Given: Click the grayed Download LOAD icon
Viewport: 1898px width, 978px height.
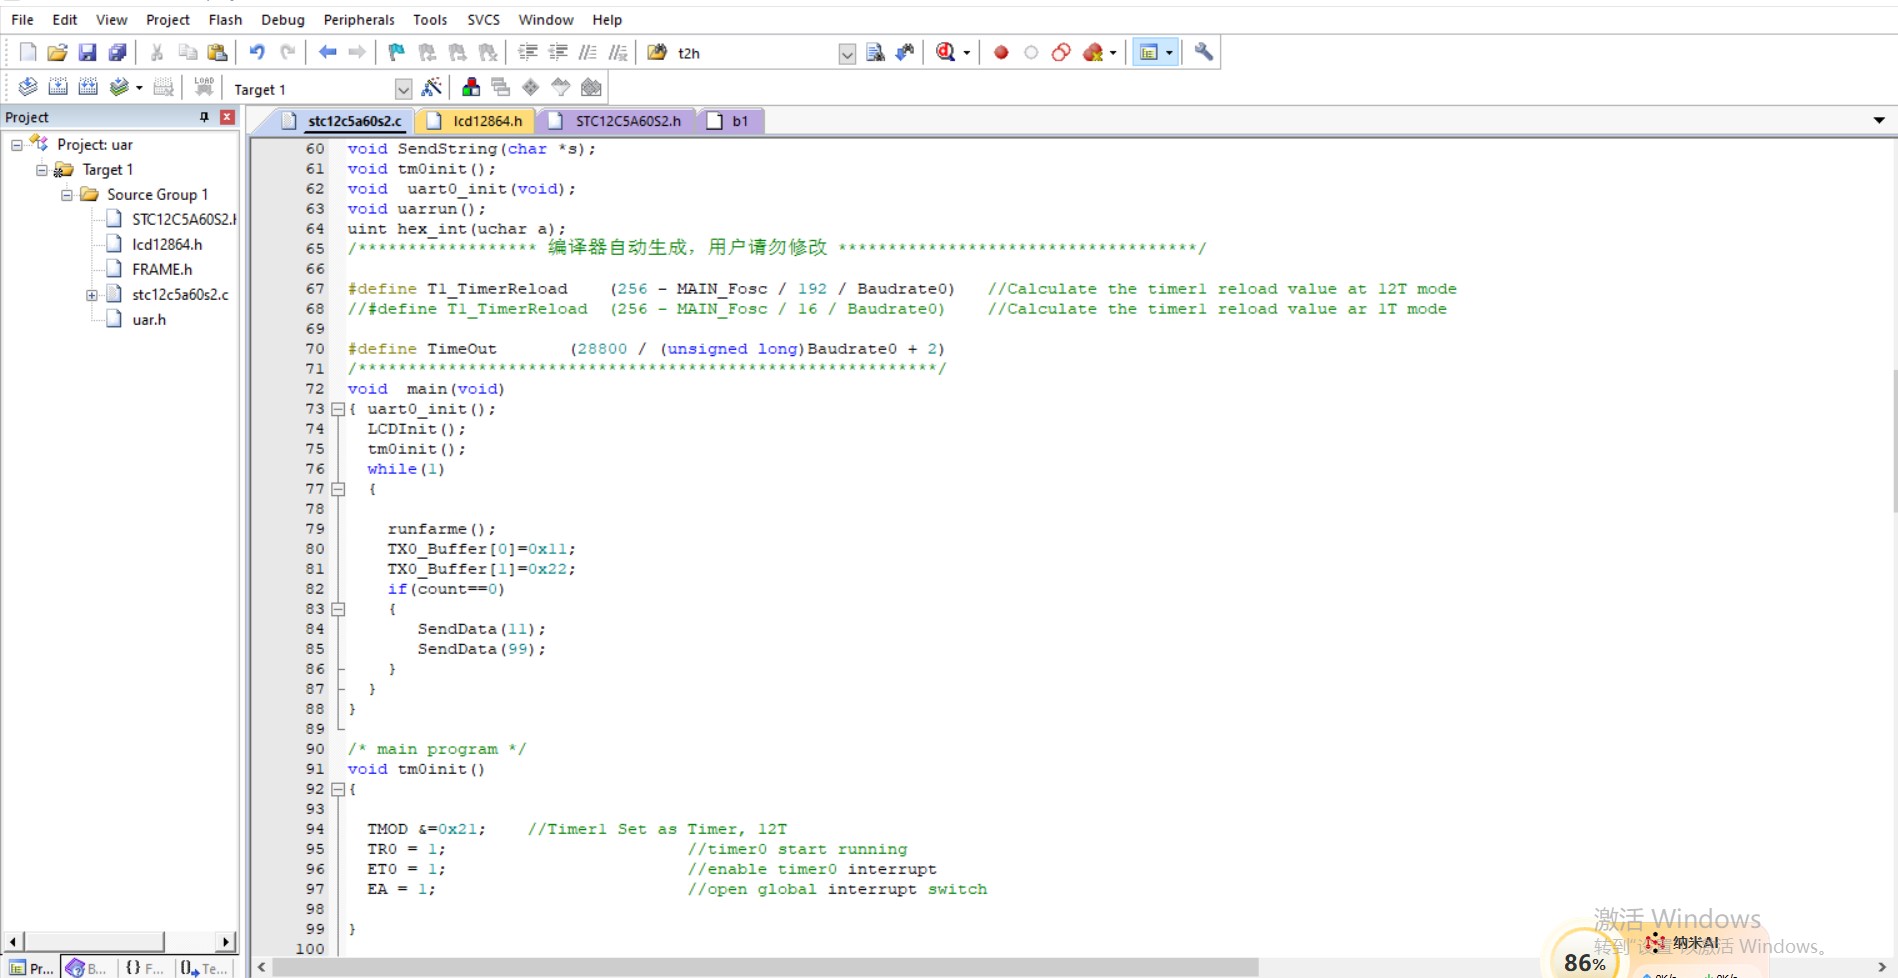Looking at the screenshot, I should (x=204, y=88).
